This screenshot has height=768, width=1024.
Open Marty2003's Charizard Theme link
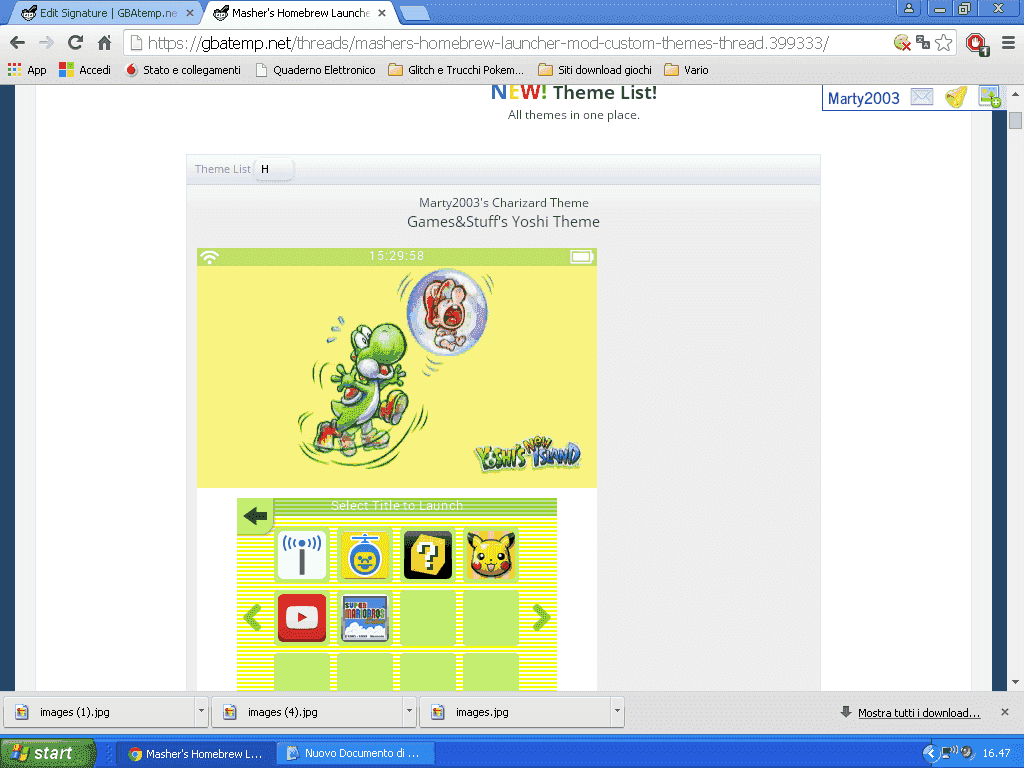coord(504,203)
